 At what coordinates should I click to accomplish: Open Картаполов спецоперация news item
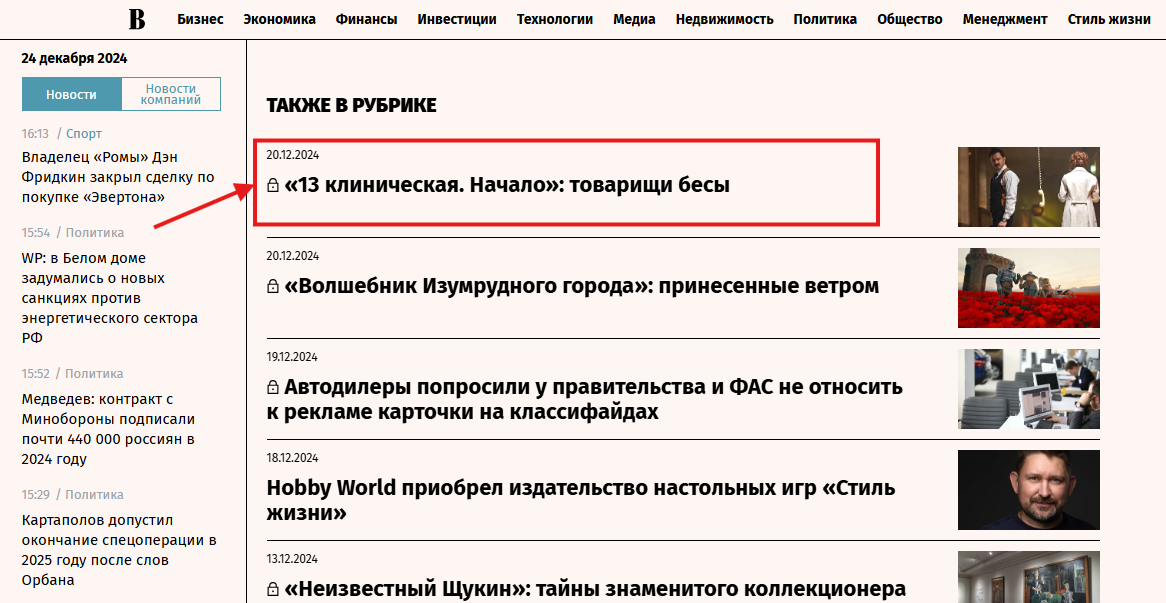point(119,550)
